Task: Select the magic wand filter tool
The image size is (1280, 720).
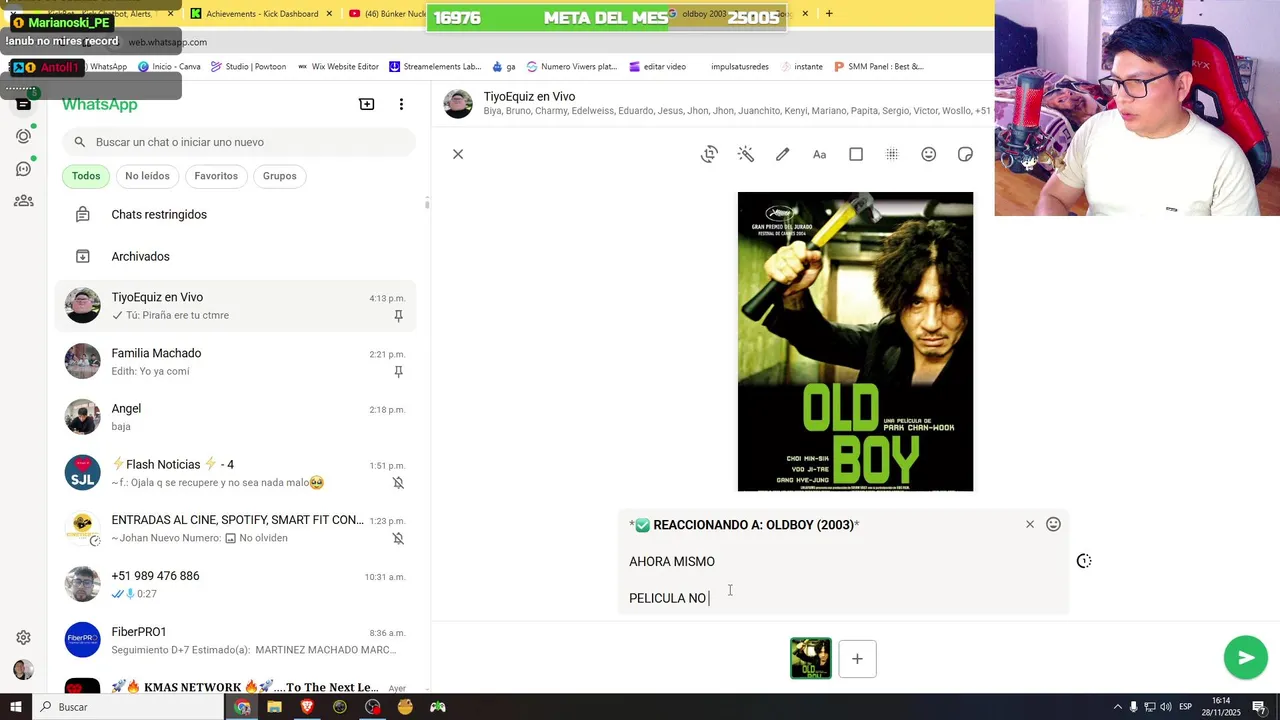Action: 746,154
